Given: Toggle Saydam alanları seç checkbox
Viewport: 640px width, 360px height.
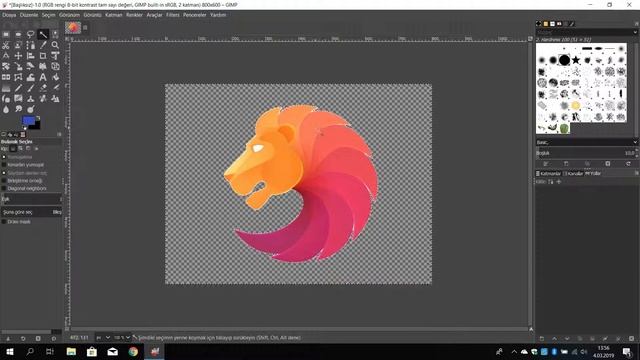Looking at the screenshot, I should click(x=4, y=173).
